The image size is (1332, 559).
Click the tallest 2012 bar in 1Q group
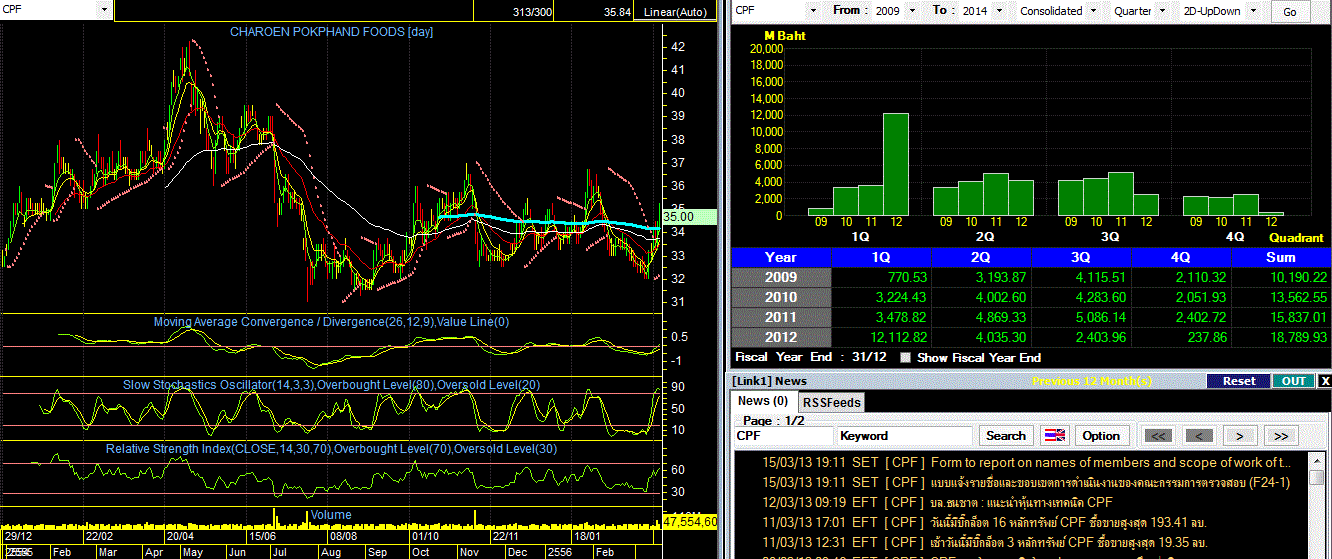(x=896, y=164)
